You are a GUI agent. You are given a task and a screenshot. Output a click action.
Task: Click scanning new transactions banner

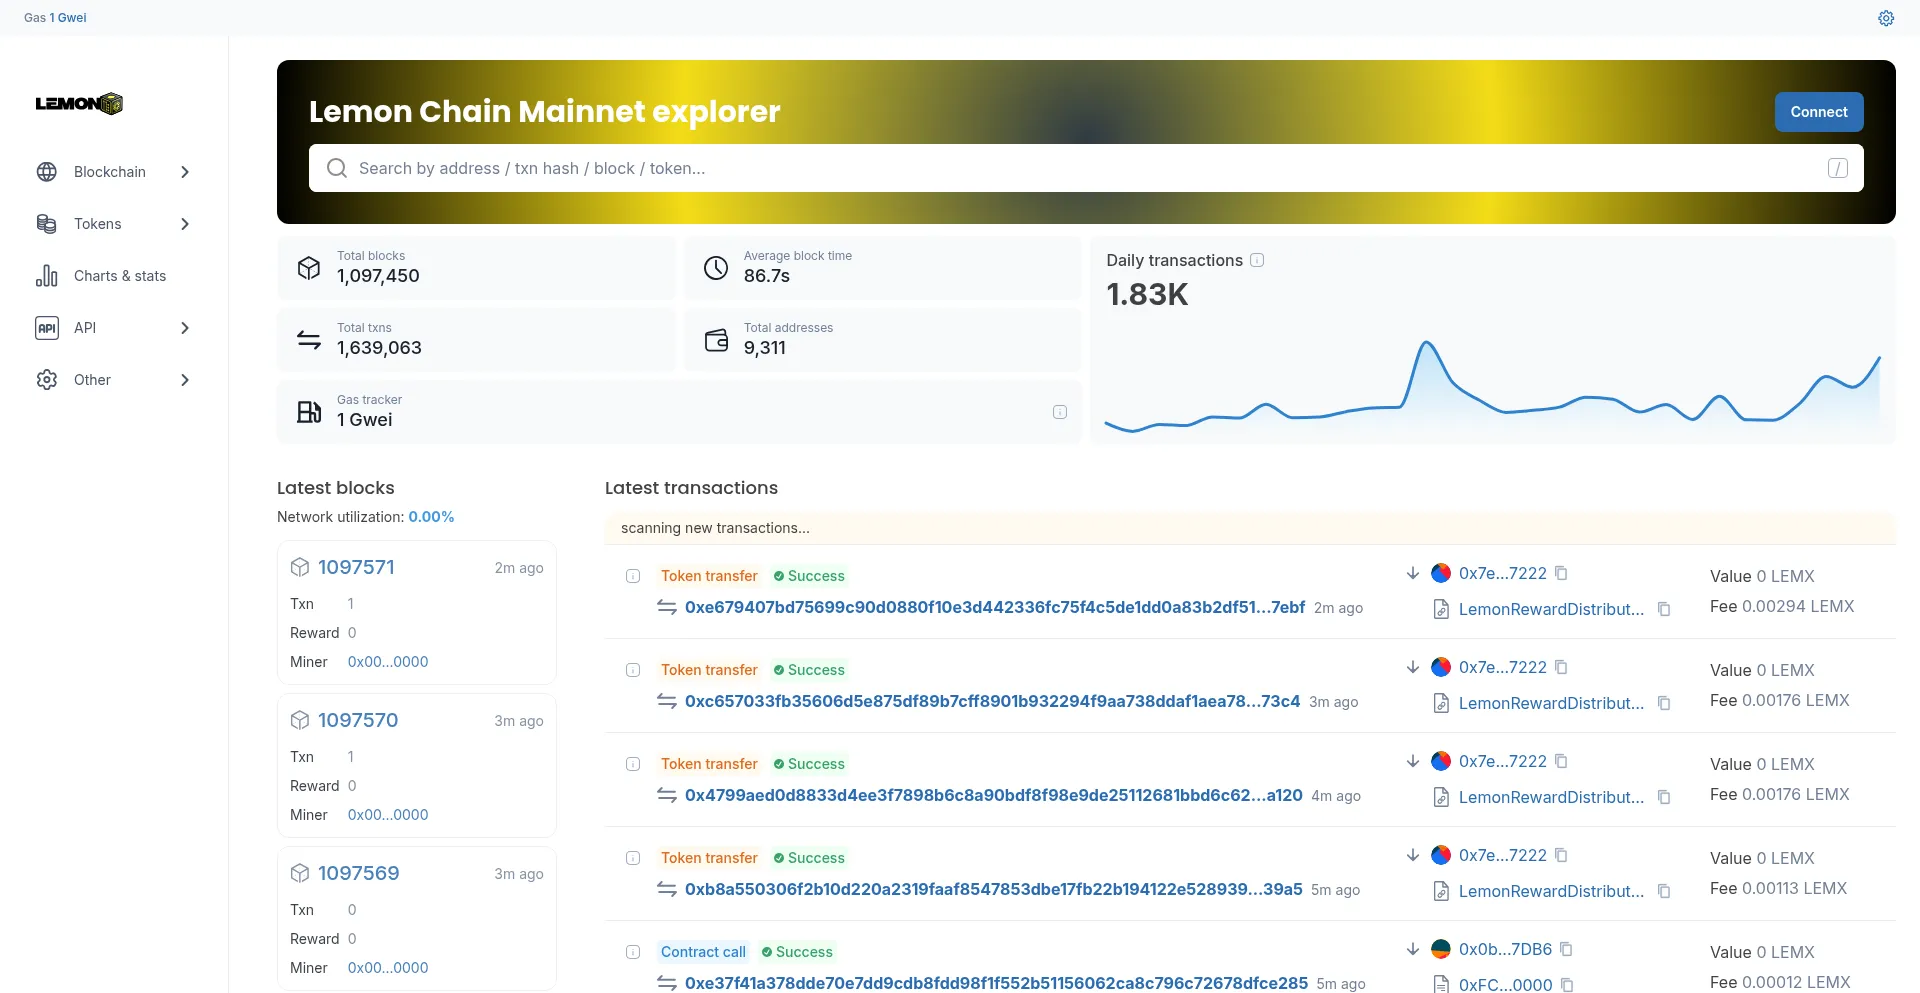(1250, 528)
